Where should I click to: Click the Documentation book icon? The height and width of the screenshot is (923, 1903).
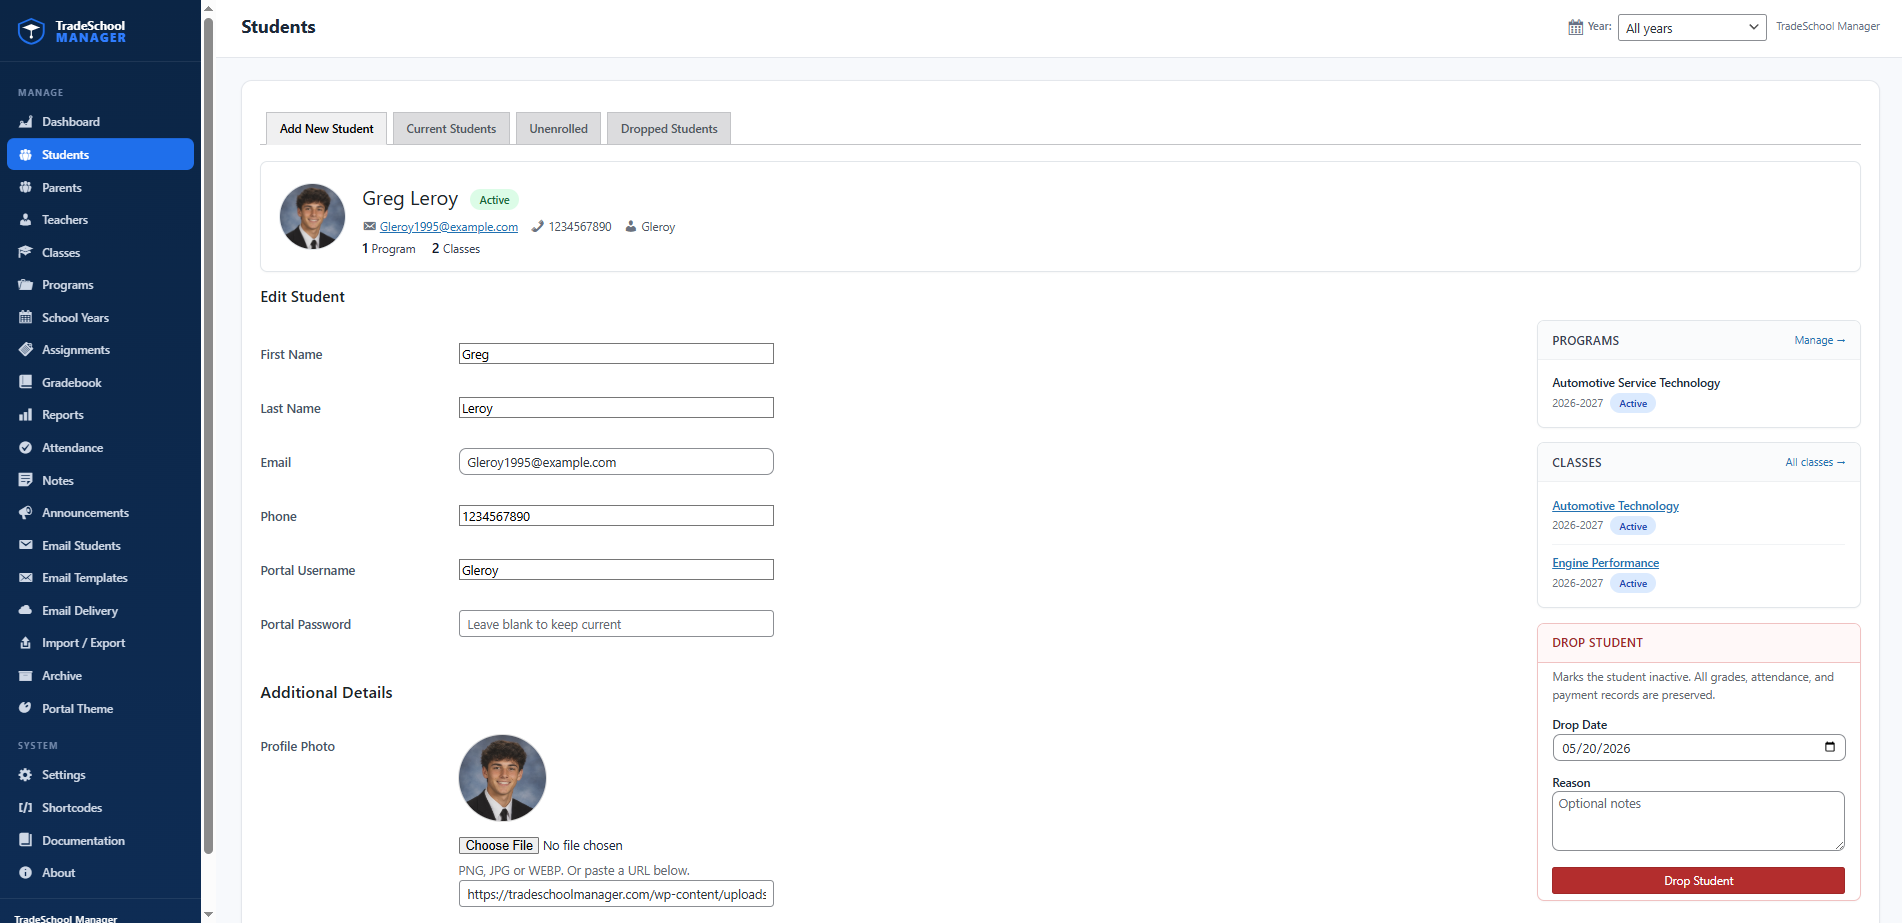point(26,840)
